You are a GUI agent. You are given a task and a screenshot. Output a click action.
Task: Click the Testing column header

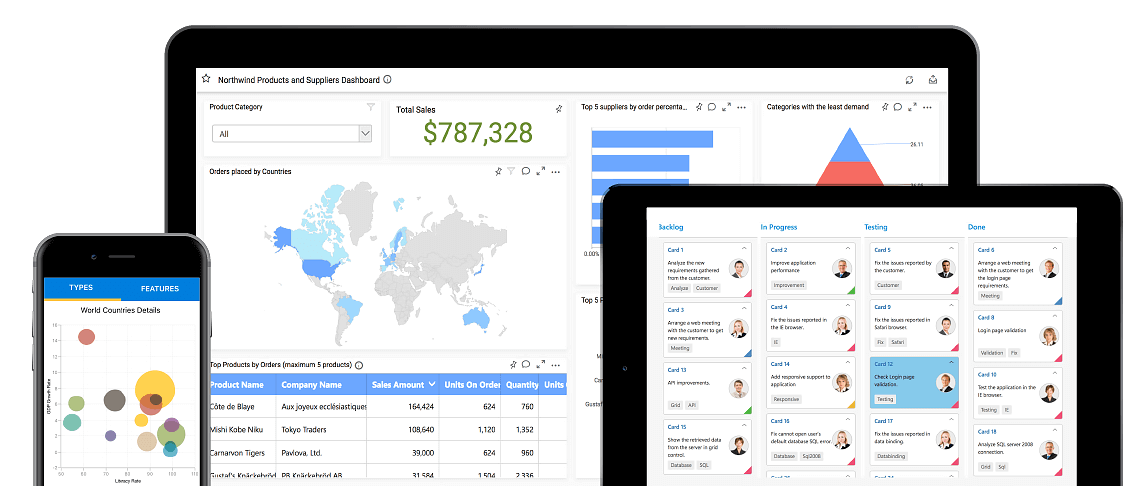[x=875, y=227]
